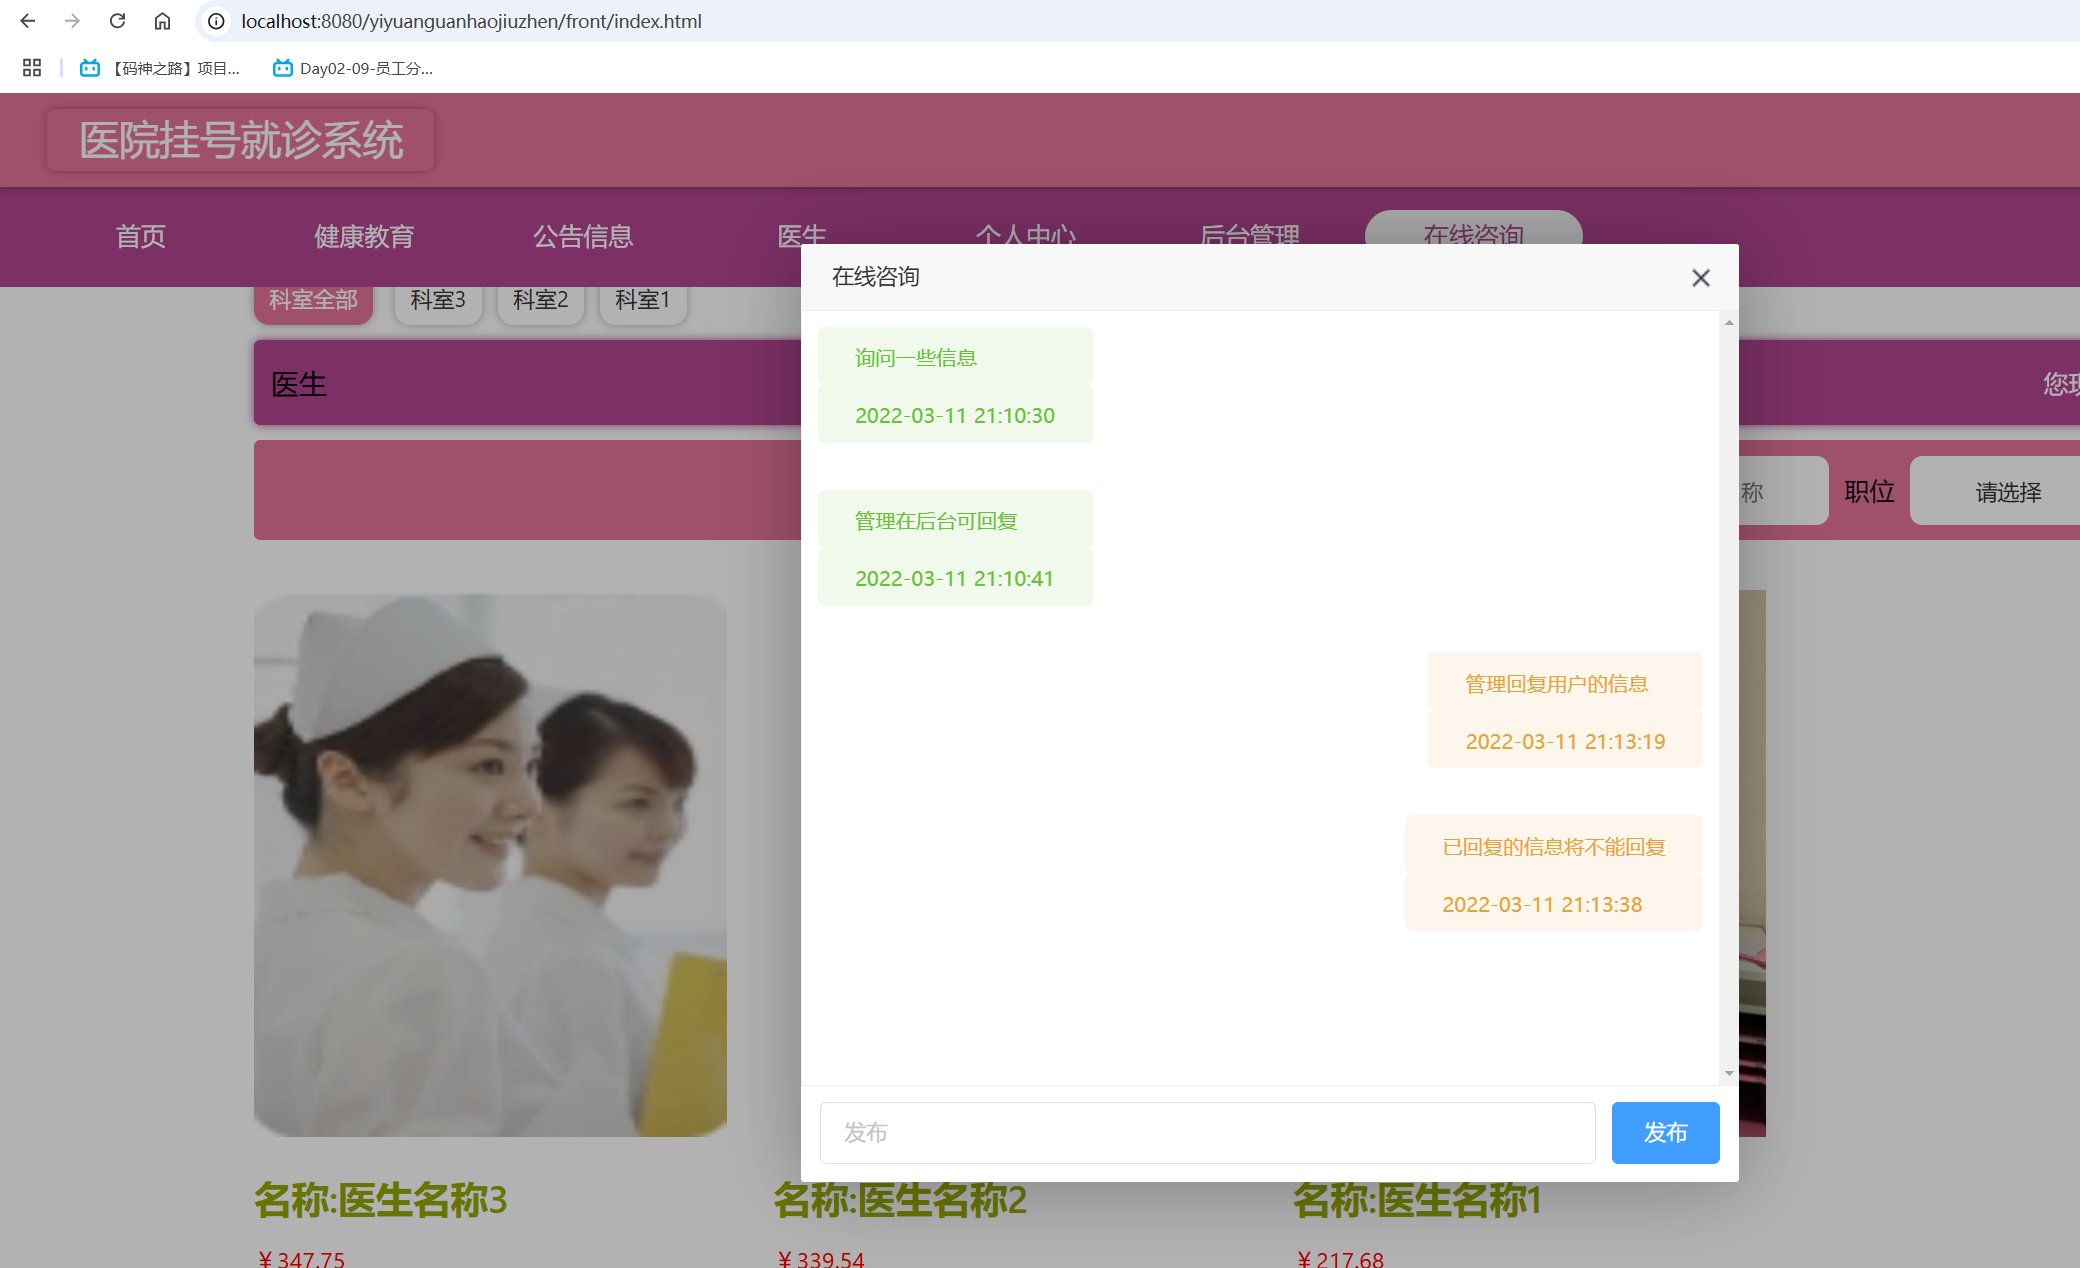Open the 名称:医生名称2 doctor title
Screen dimensions: 2080x1268
(x=900, y=1200)
